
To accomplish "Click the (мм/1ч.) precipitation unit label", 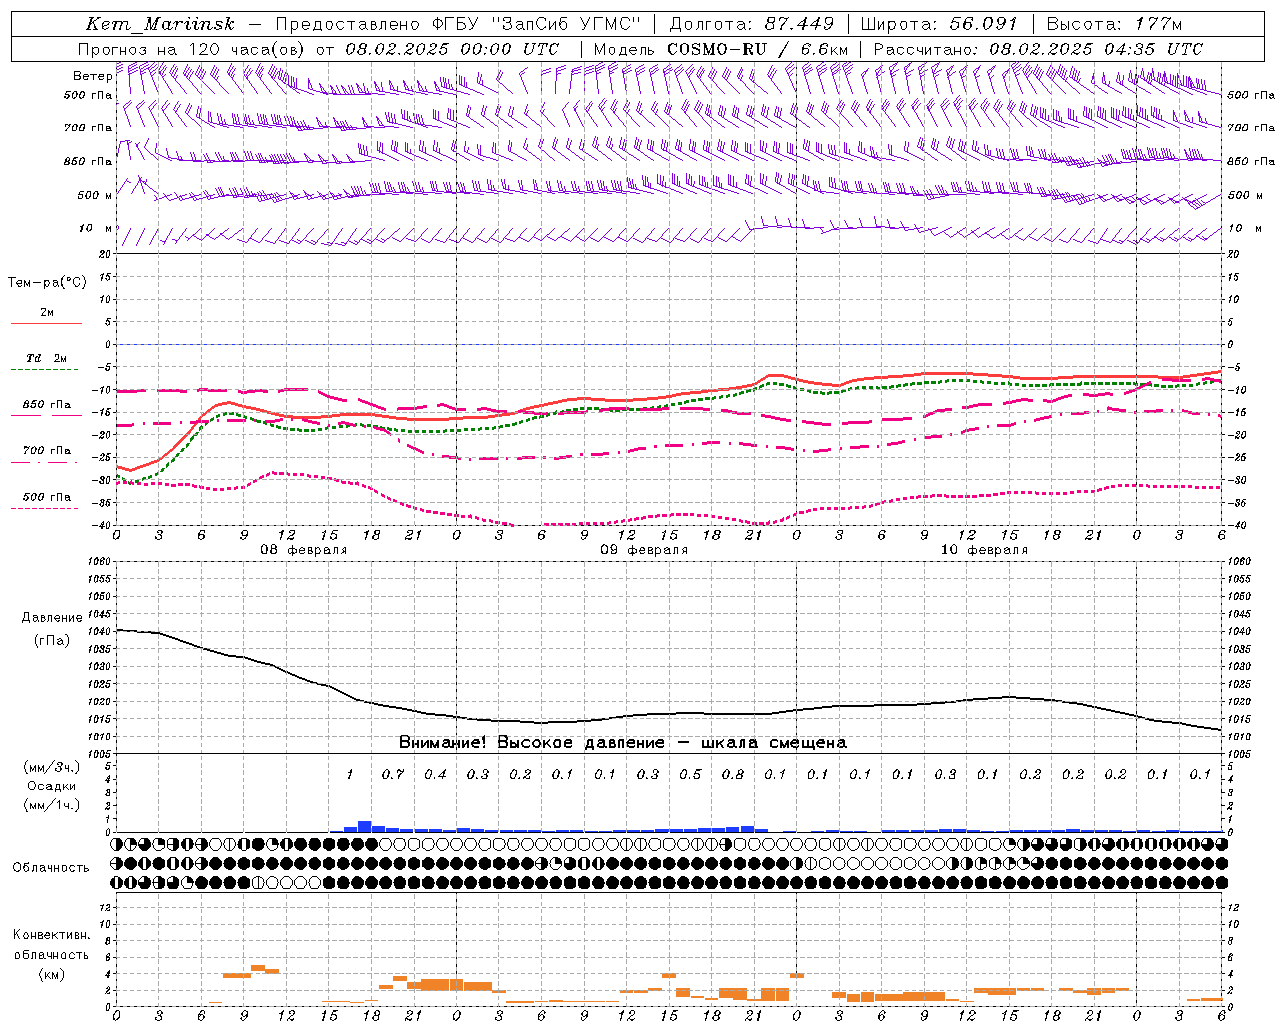I will 51,805.
